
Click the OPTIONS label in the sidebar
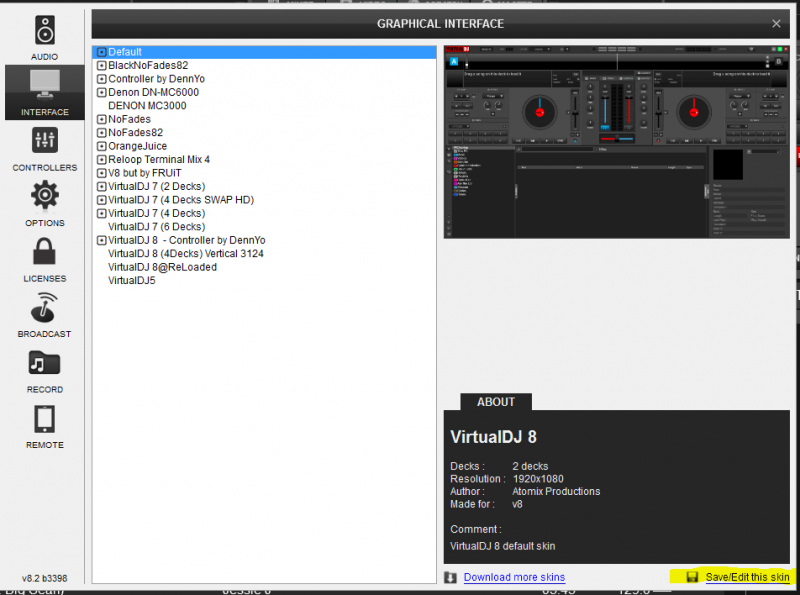pyautogui.click(x=45, y=223)
